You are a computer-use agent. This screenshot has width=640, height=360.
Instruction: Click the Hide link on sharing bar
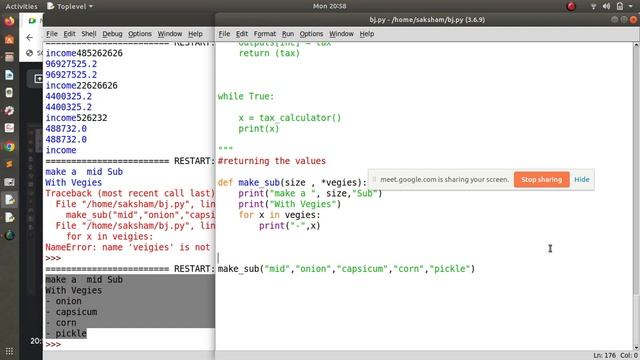tap(582, 180)
